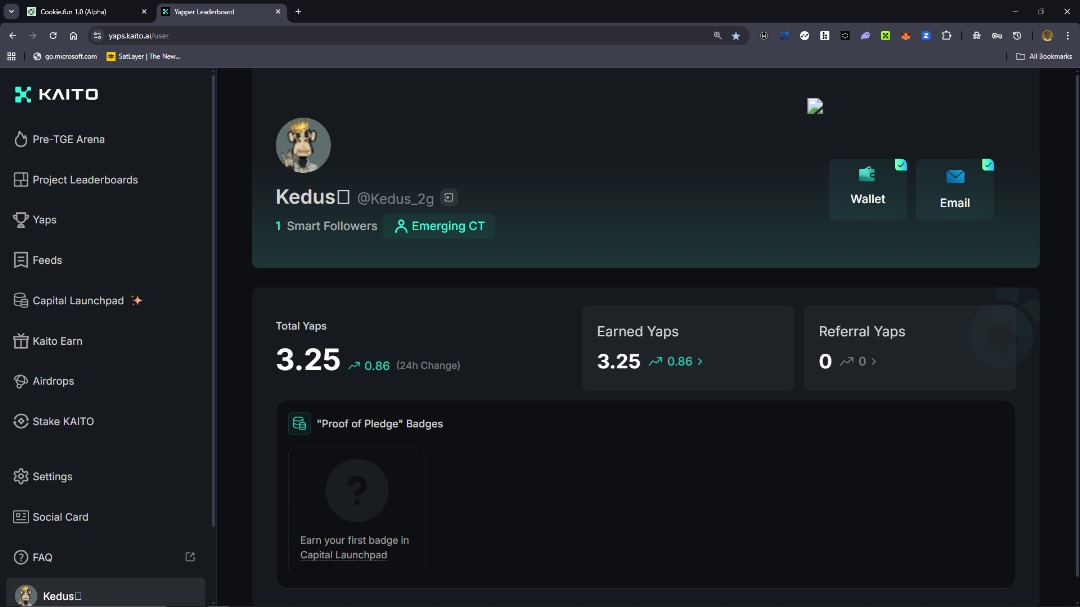Click the verified checkmark on Wallet
Screen dimensions: 1080x607
[900, 164]
